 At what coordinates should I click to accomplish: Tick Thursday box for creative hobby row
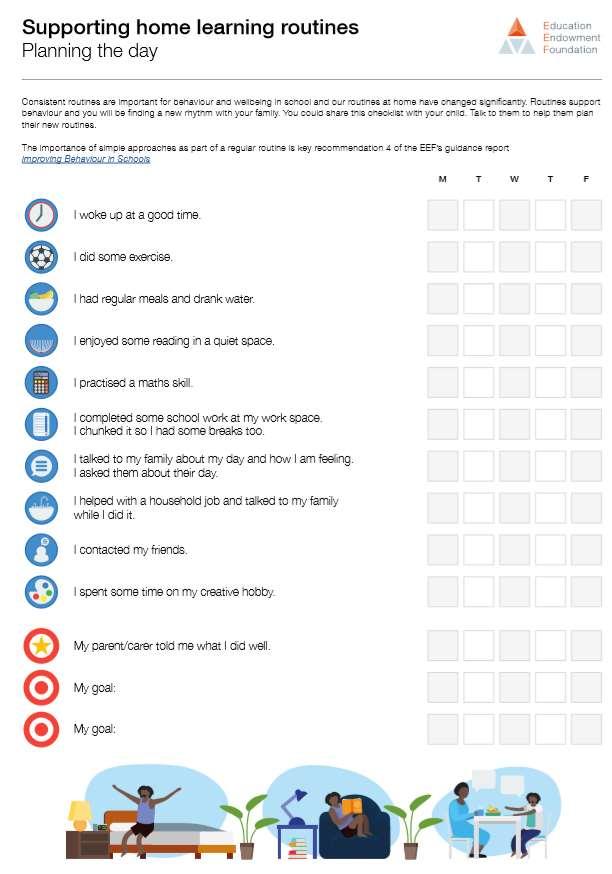click(550, 591)
